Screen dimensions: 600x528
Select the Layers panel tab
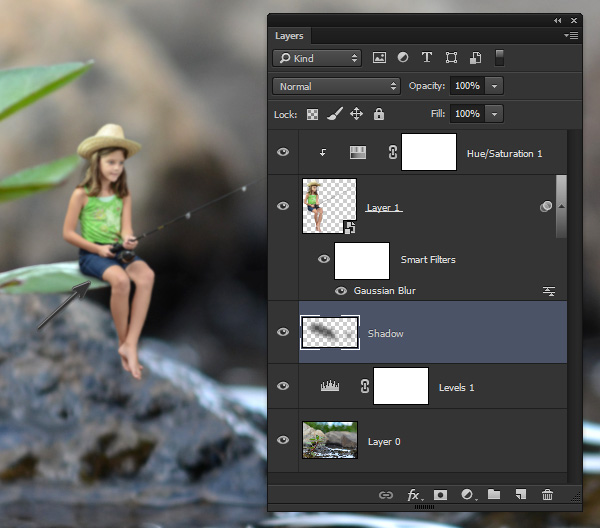(289, 36)
